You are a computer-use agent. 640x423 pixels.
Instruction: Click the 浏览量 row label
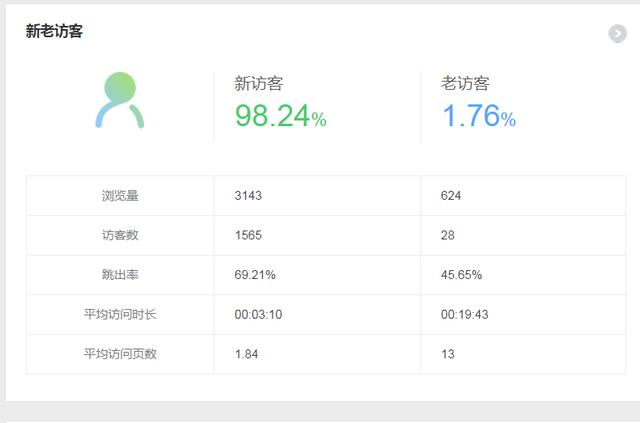[x=120, y=196]
